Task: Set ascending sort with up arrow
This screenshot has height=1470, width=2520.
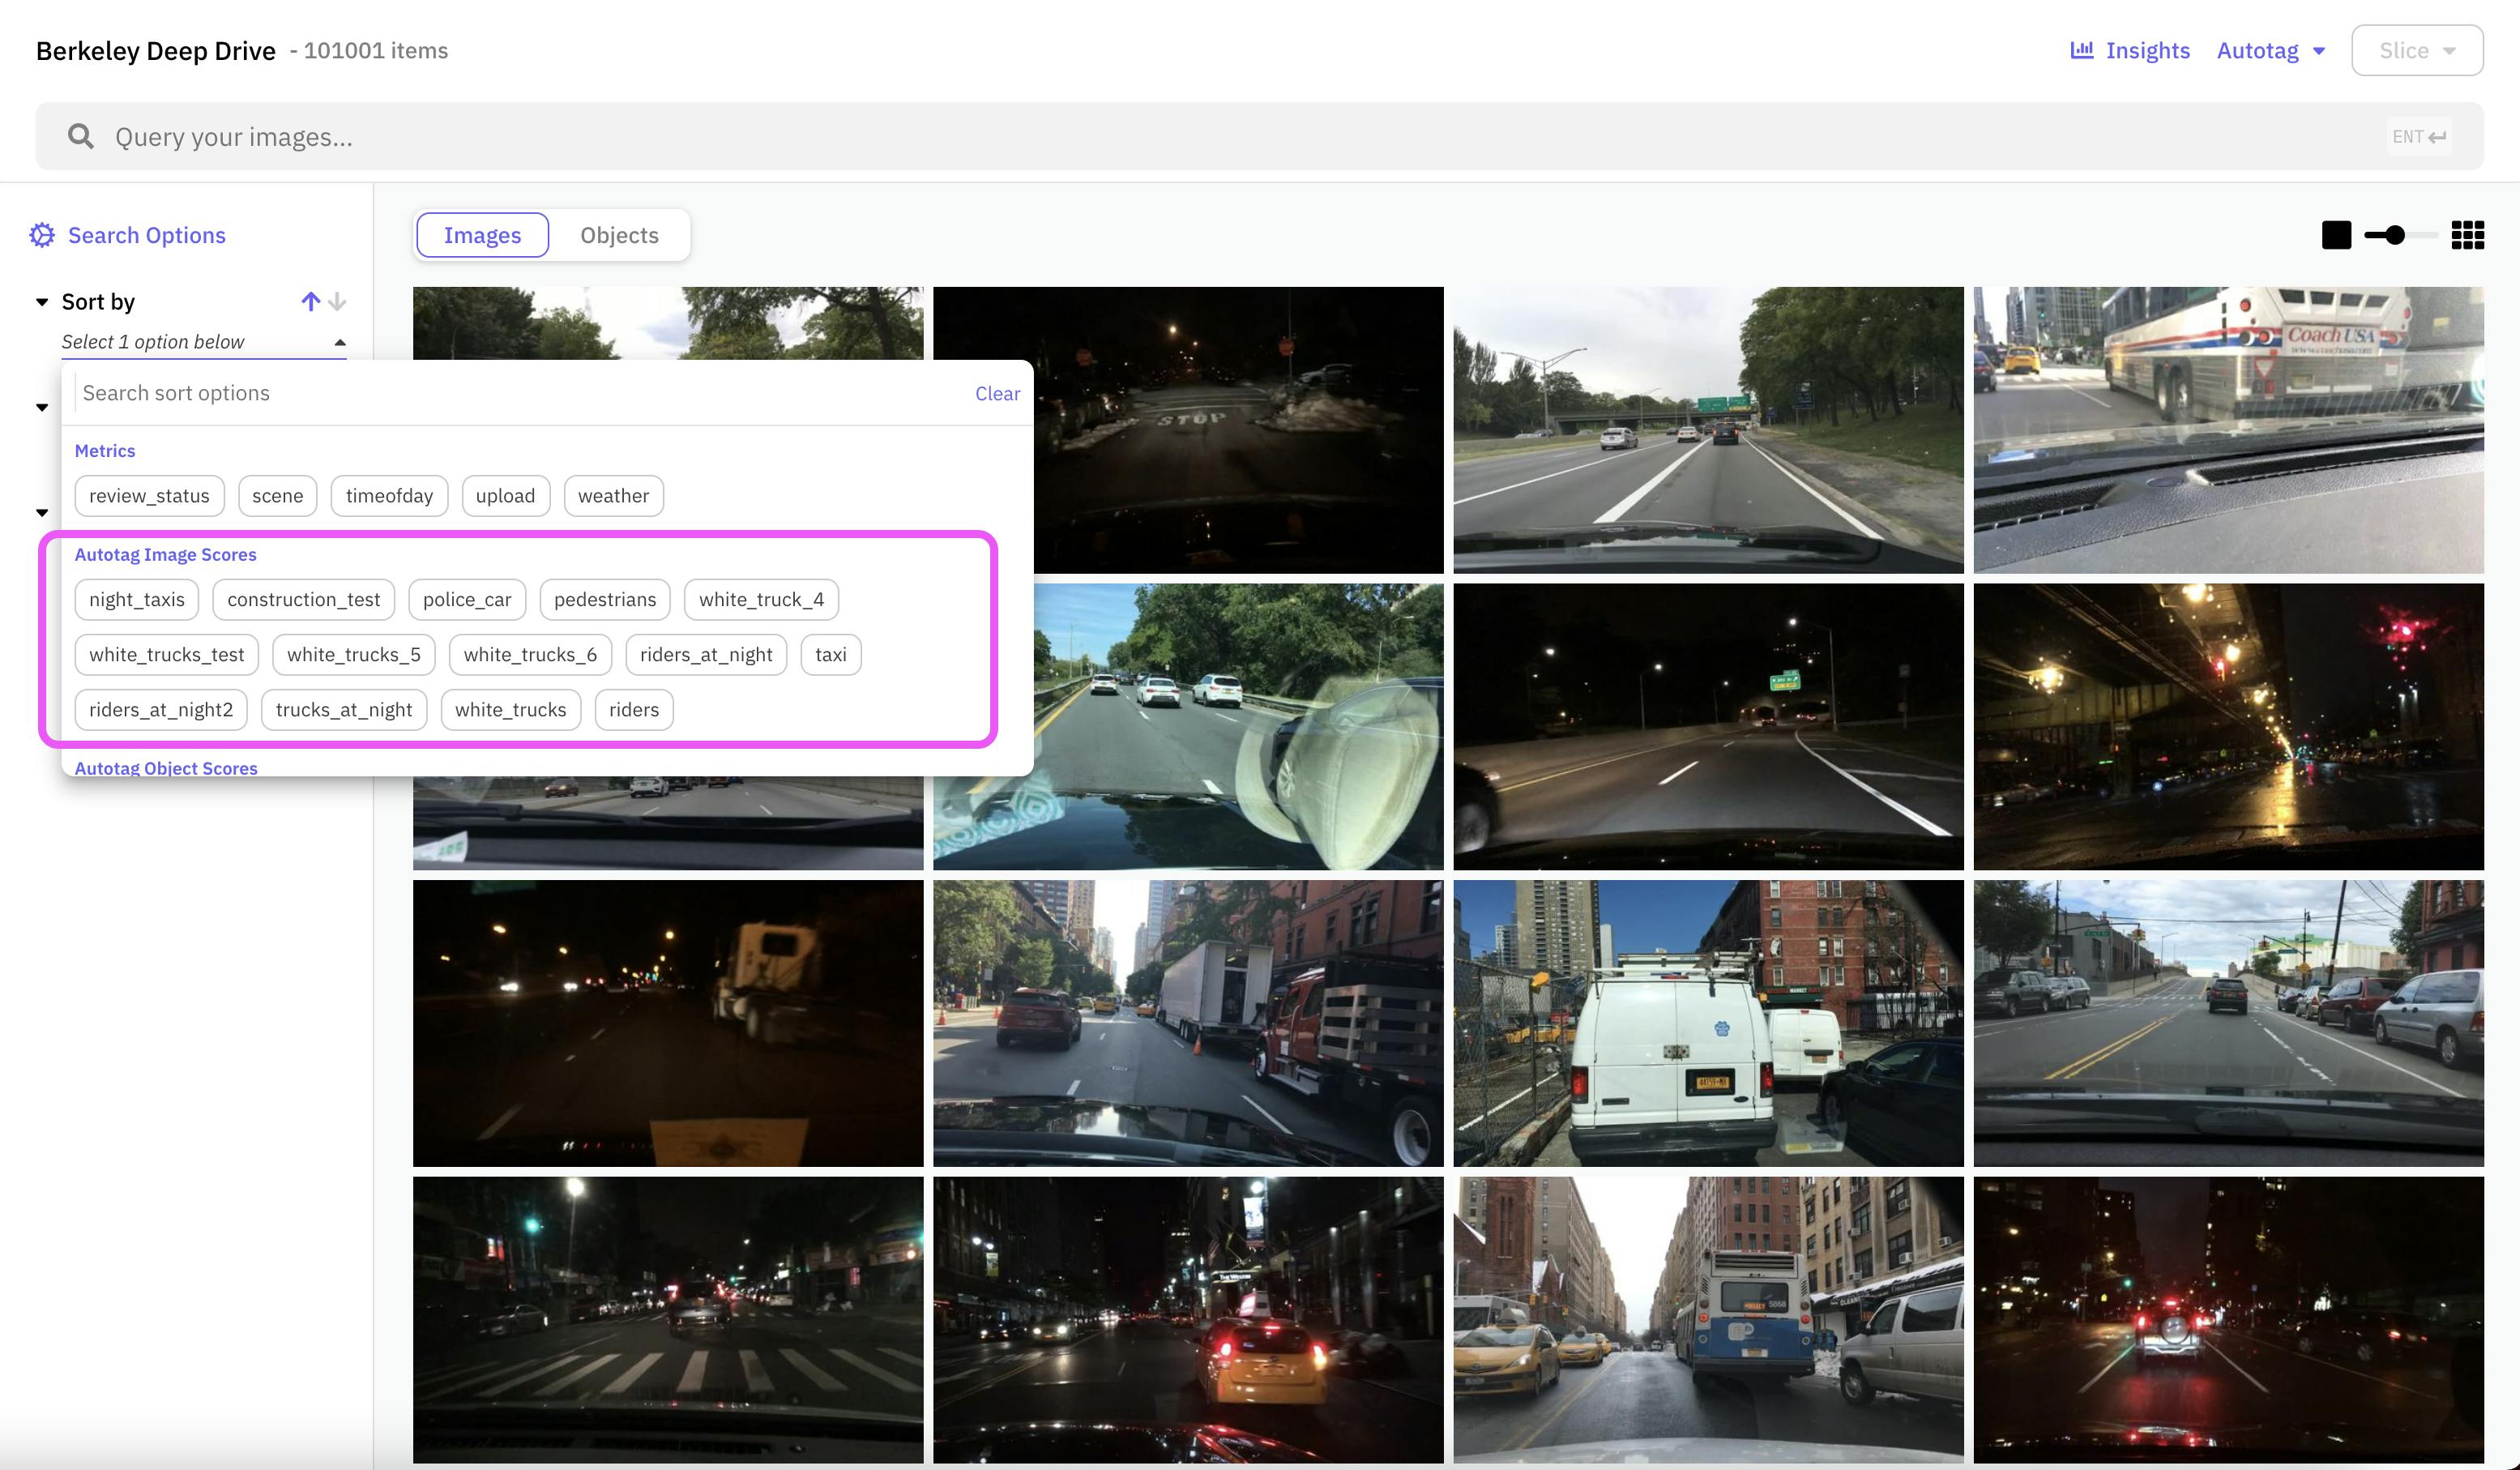Action: pos(310,301)
